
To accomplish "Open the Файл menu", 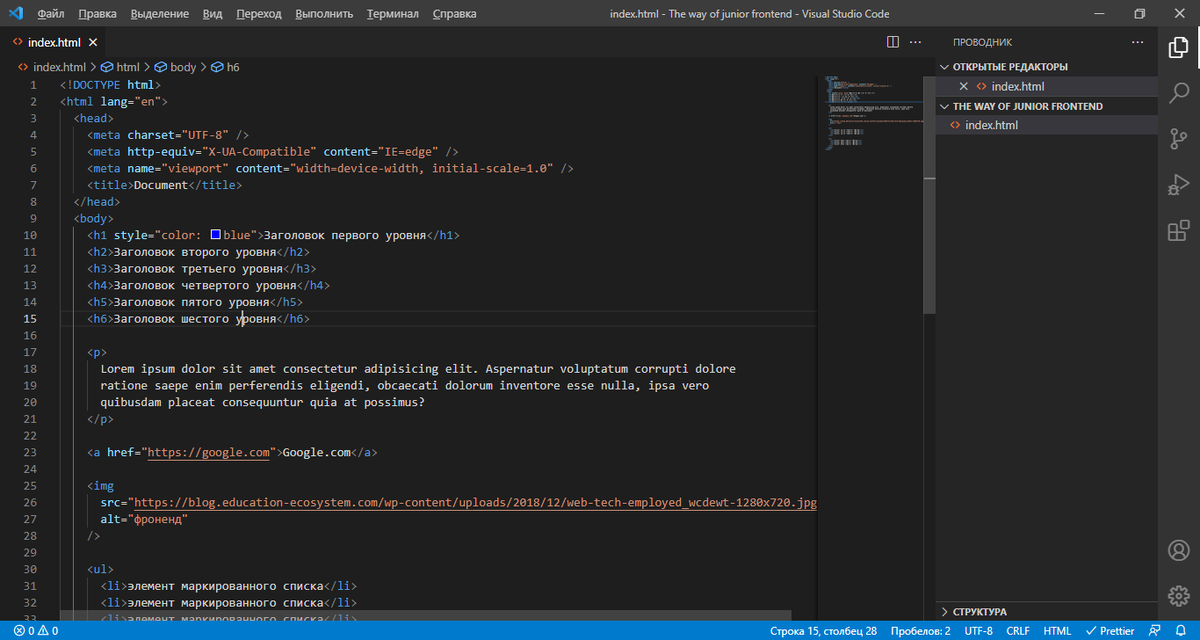I will 51,14.
